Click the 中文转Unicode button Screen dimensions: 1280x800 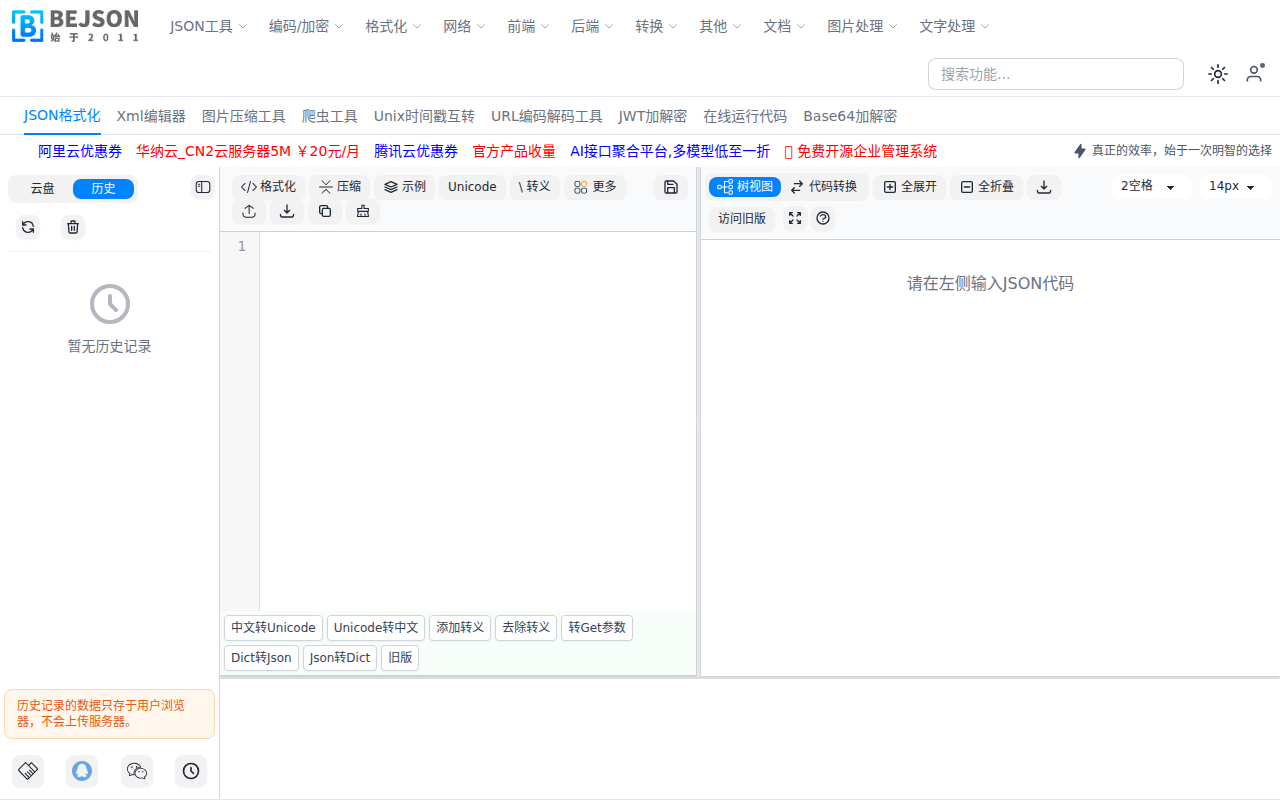point(272,627)
